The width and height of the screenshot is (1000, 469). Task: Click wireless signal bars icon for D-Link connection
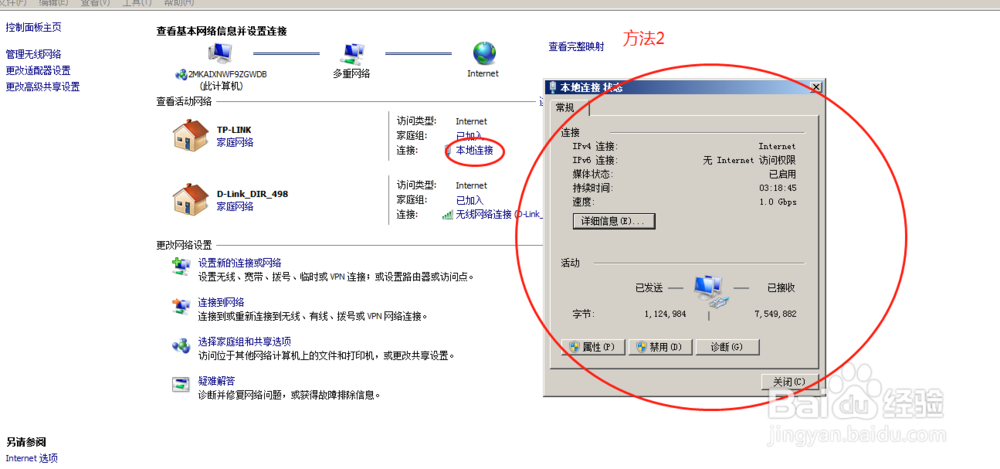coord(448,215)
